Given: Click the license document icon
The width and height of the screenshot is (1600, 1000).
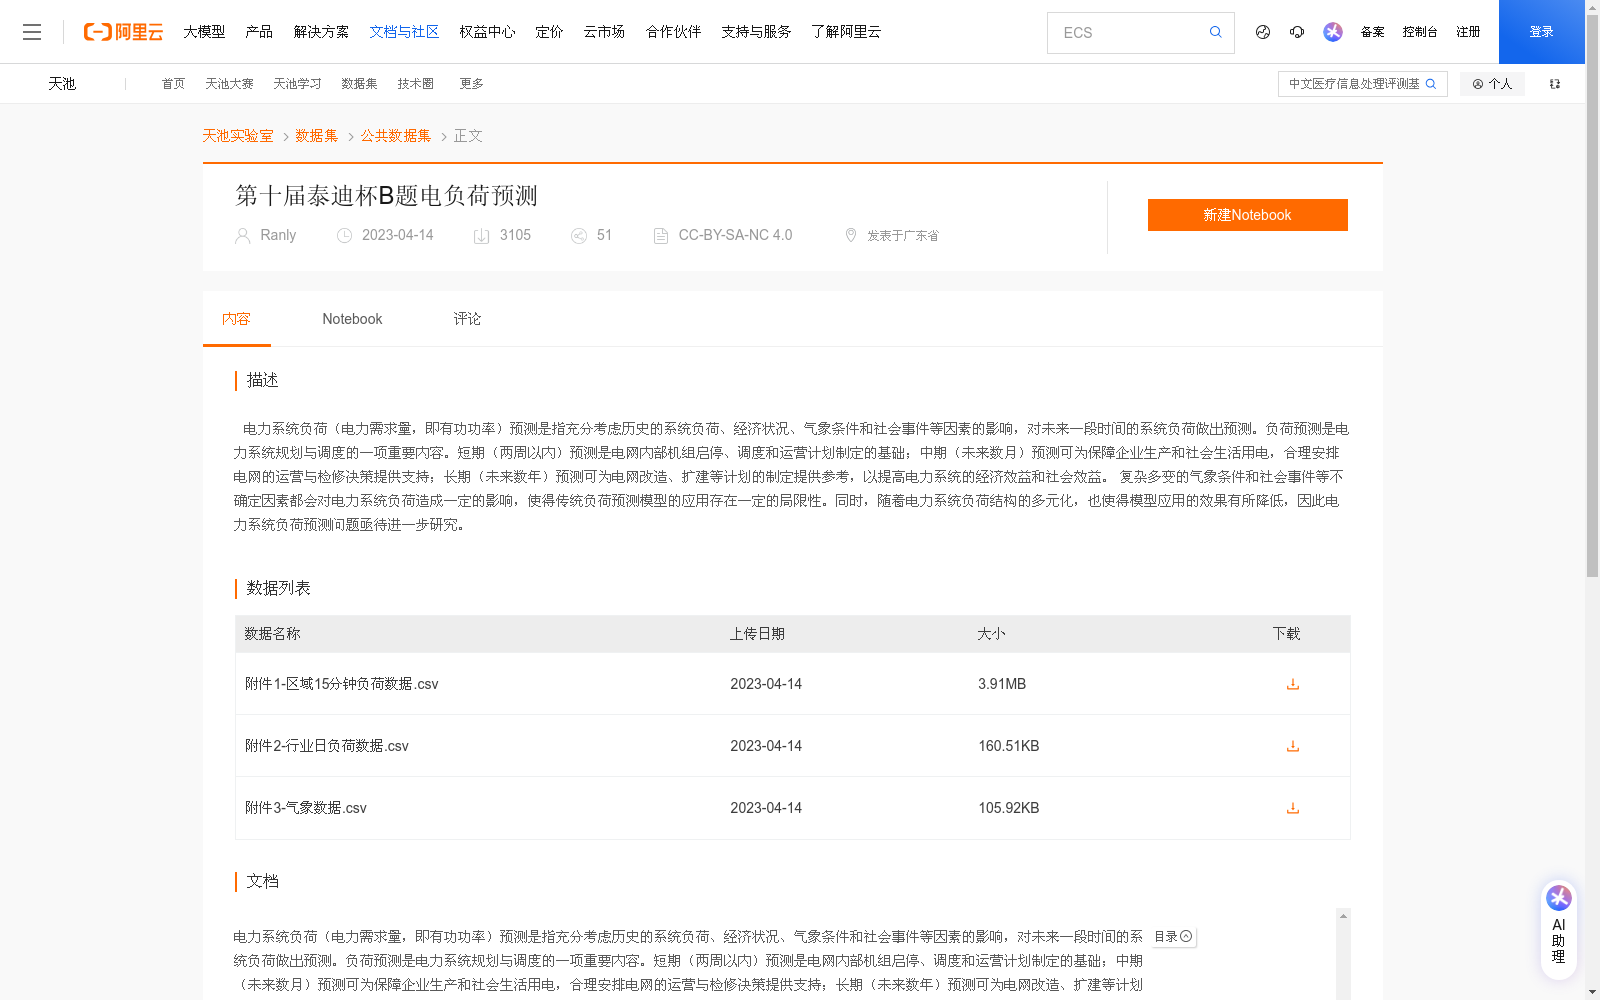Looking at the screenshot, I should pos(660,236).
